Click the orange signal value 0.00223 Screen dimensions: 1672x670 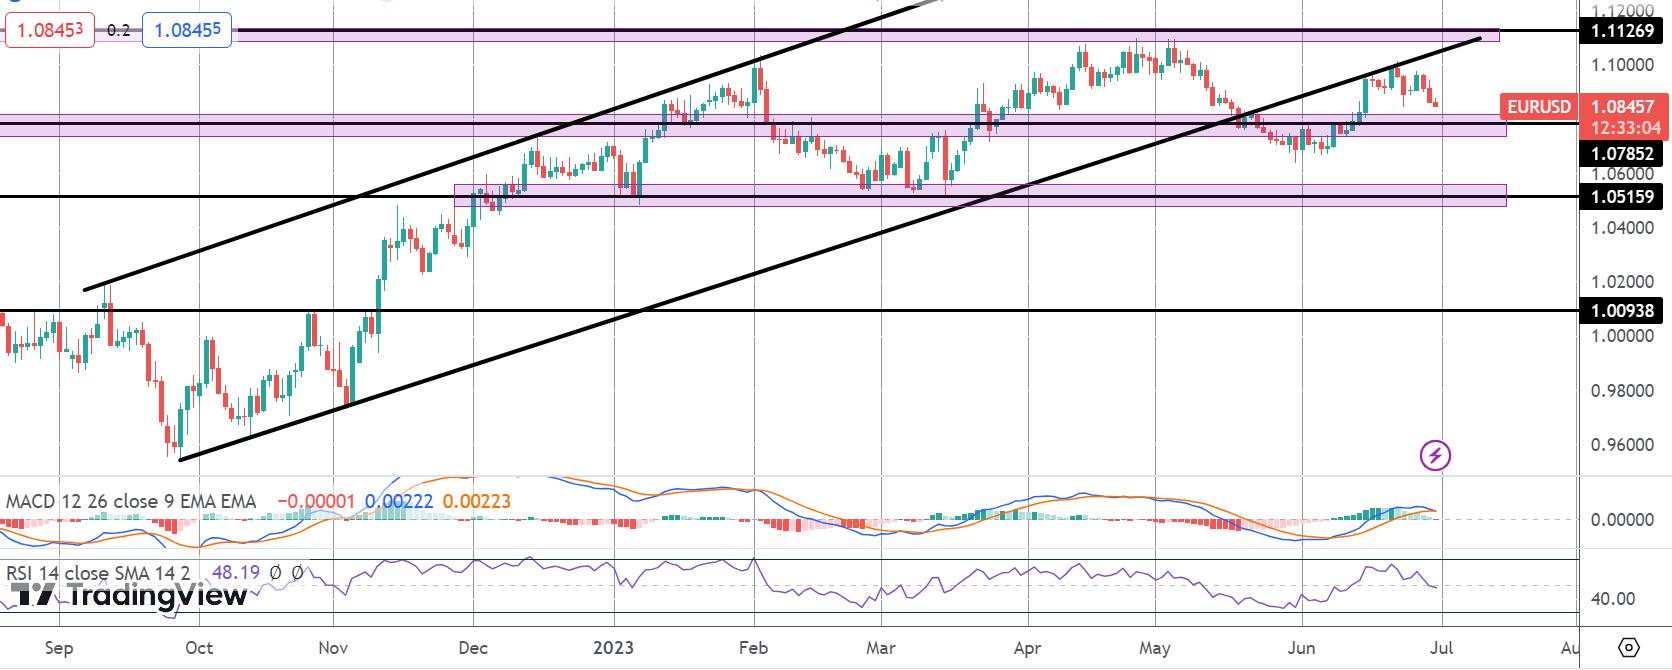[x=476, y=501]
